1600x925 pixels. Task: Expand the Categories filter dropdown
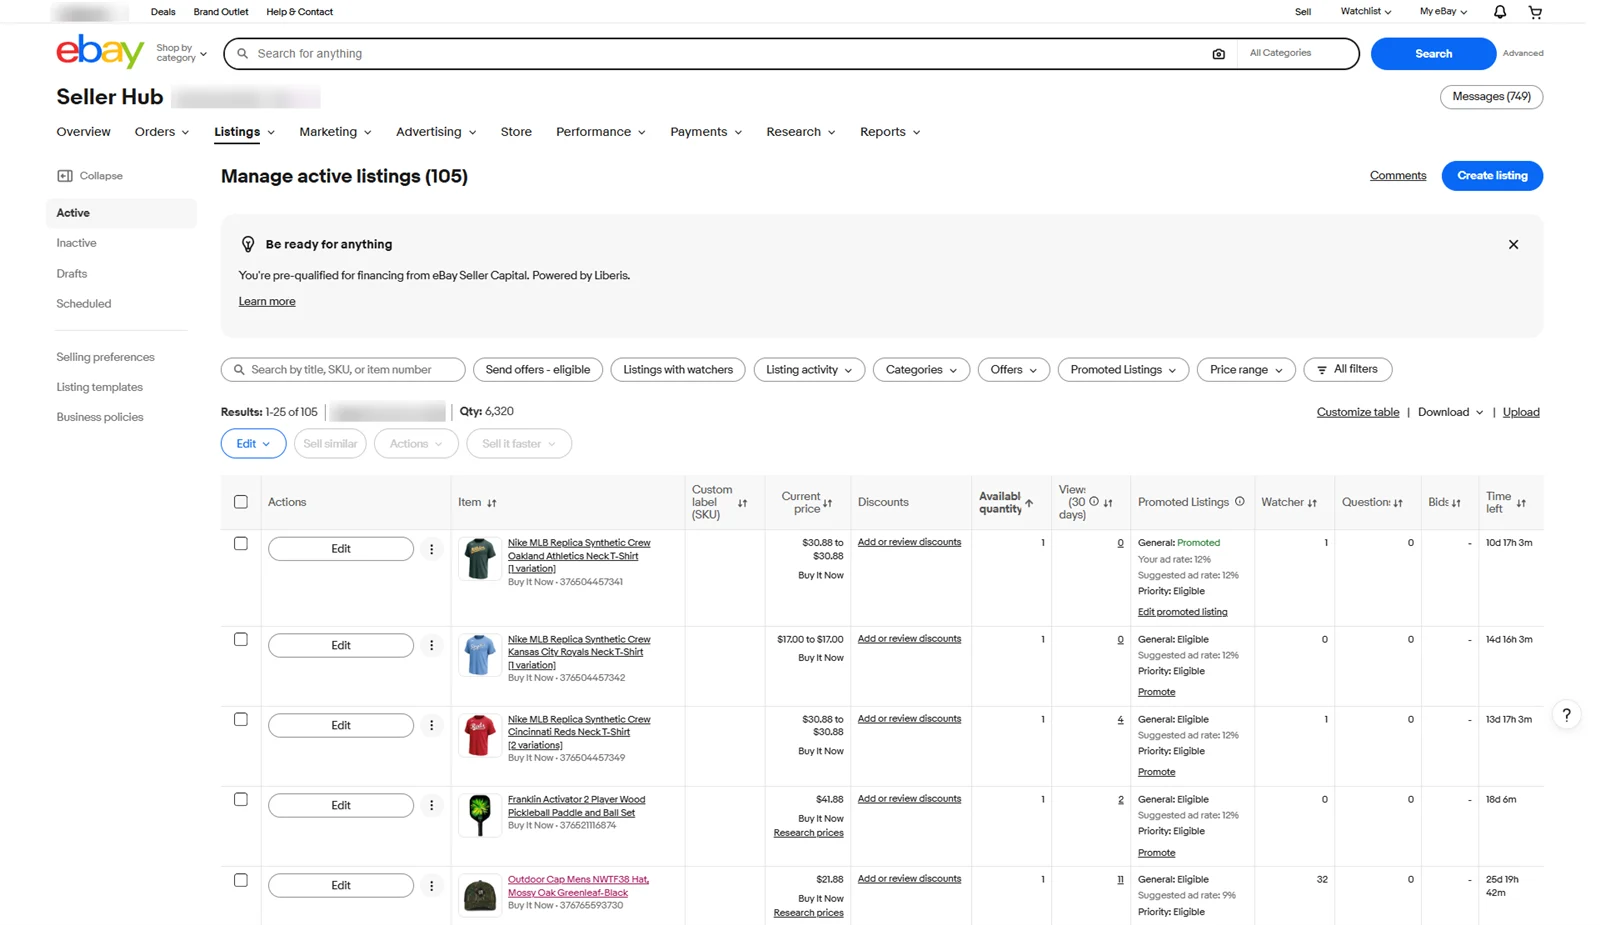click(921, 370)
